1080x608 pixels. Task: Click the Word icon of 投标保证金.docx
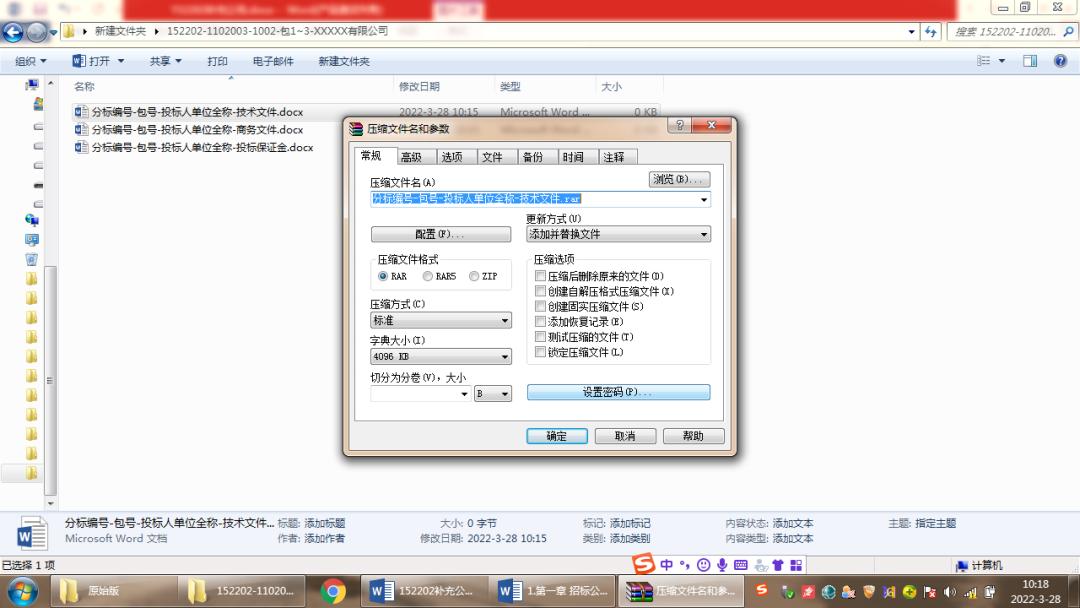tap(81, 147)
